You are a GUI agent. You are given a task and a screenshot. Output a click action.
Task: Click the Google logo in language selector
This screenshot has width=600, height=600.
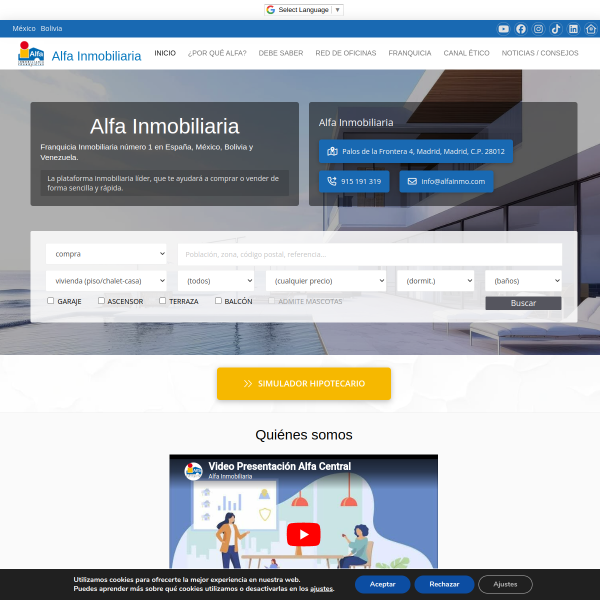pyautogui.click(x=271, y=10)
